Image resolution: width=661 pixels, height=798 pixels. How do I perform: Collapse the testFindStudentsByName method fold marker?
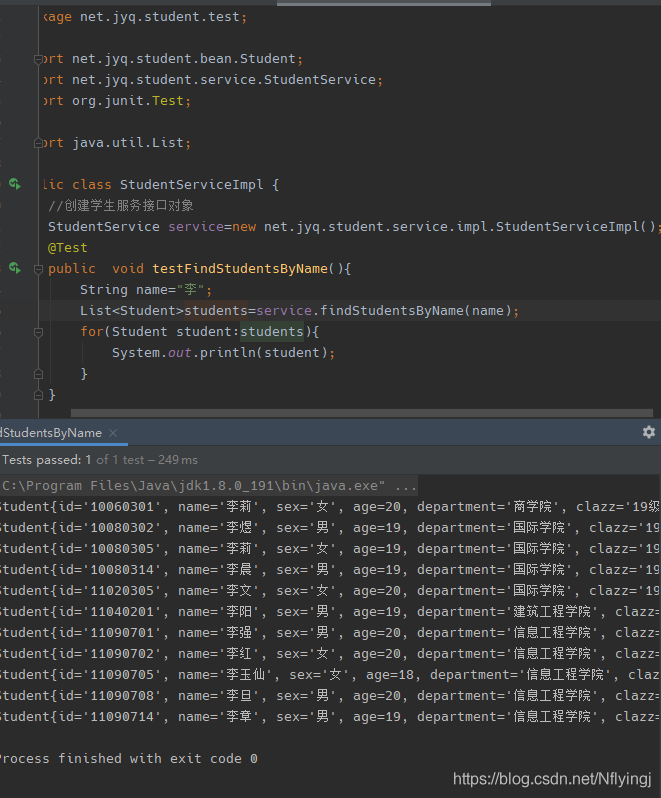[38, 269]
